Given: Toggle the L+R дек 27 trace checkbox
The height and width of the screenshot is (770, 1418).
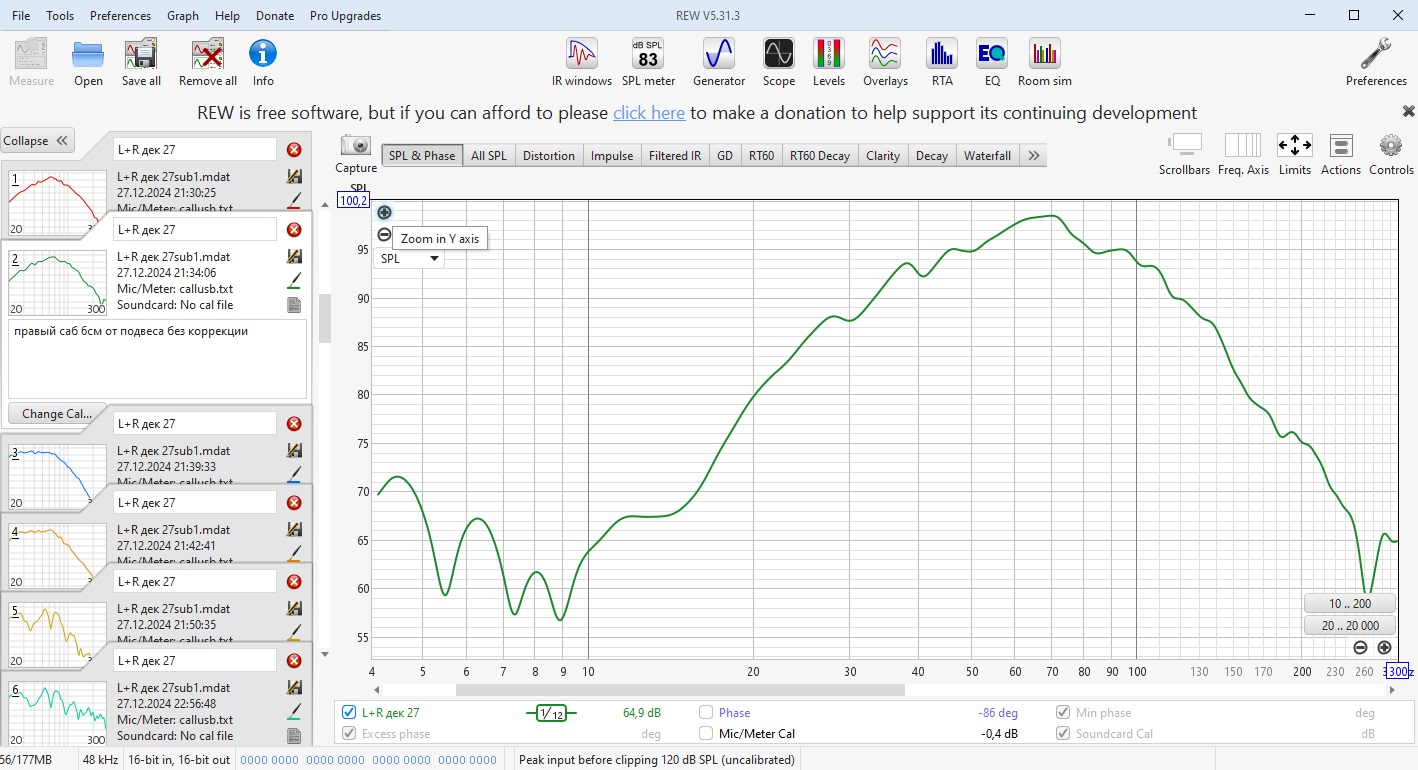Looking at the screenshot, I should 349,713.
